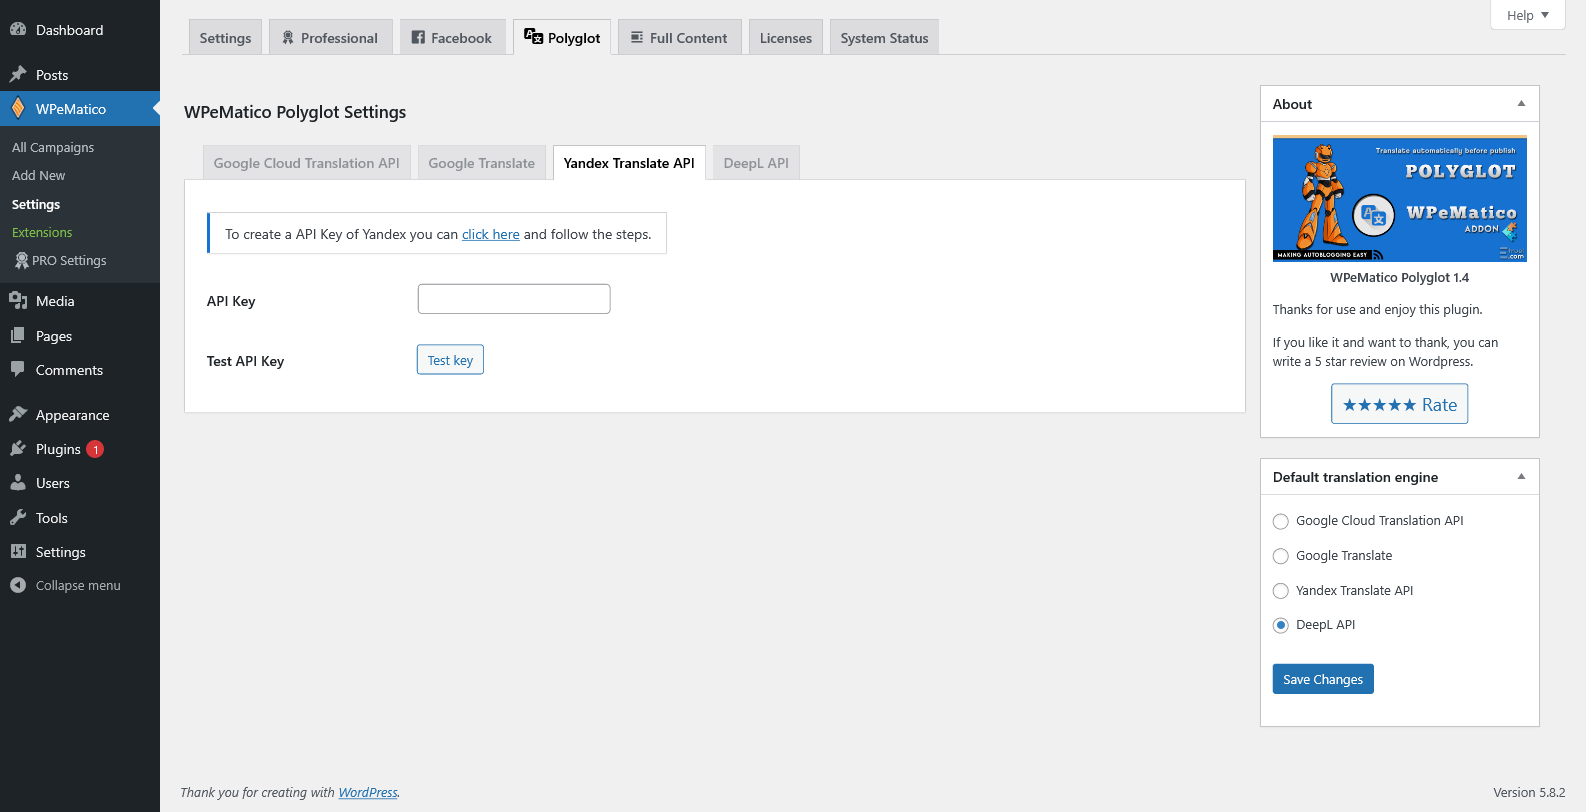This screenshot has height=812, width=1586.
Task: Open All Campaigns in sidebar
Action: pyautogui.click(x=53, y=147)
